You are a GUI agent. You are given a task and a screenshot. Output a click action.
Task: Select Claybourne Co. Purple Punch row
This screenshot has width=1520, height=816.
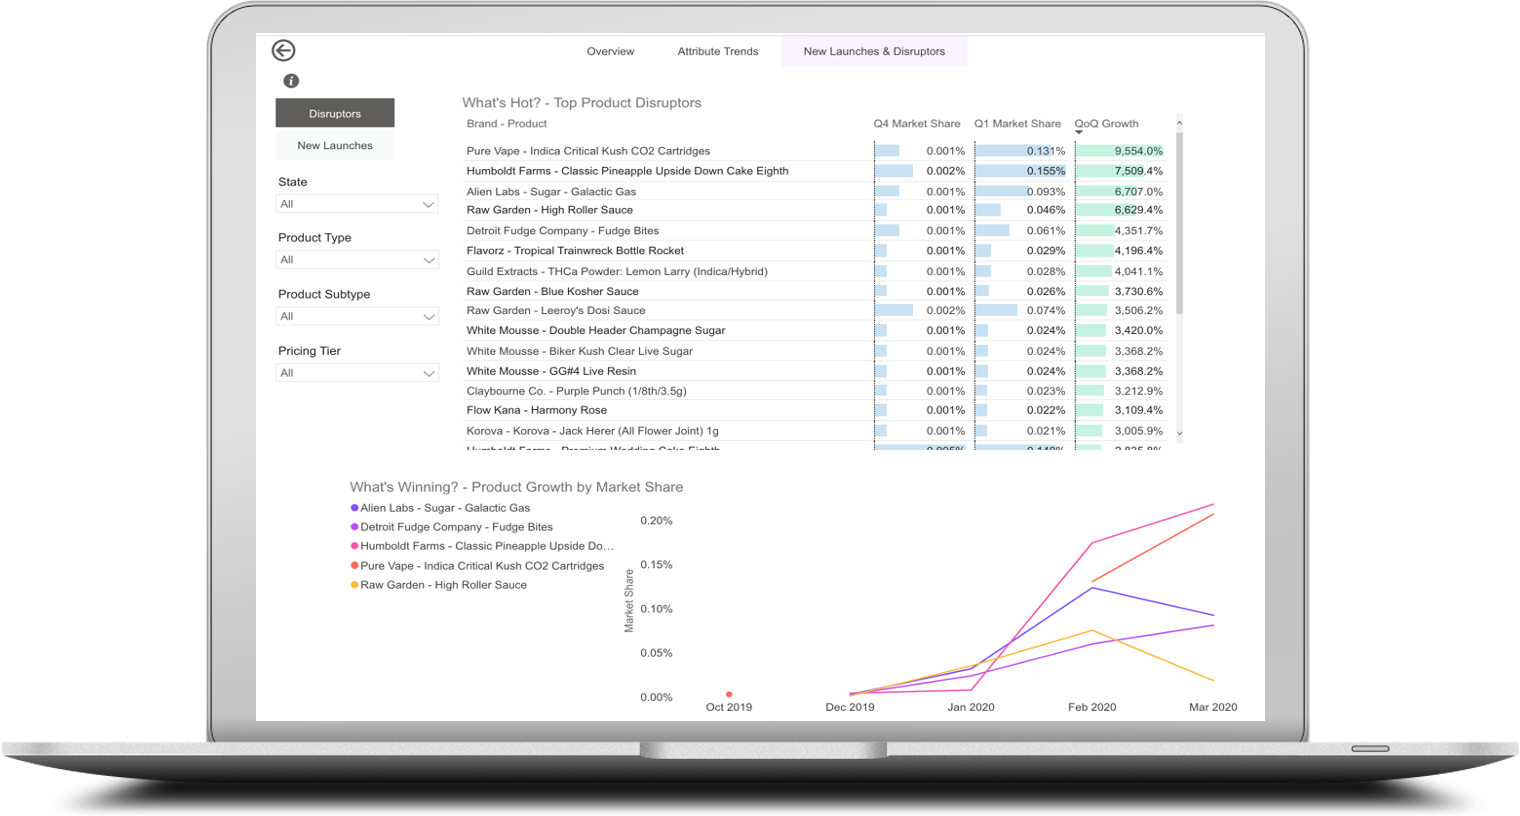(815, 391)
